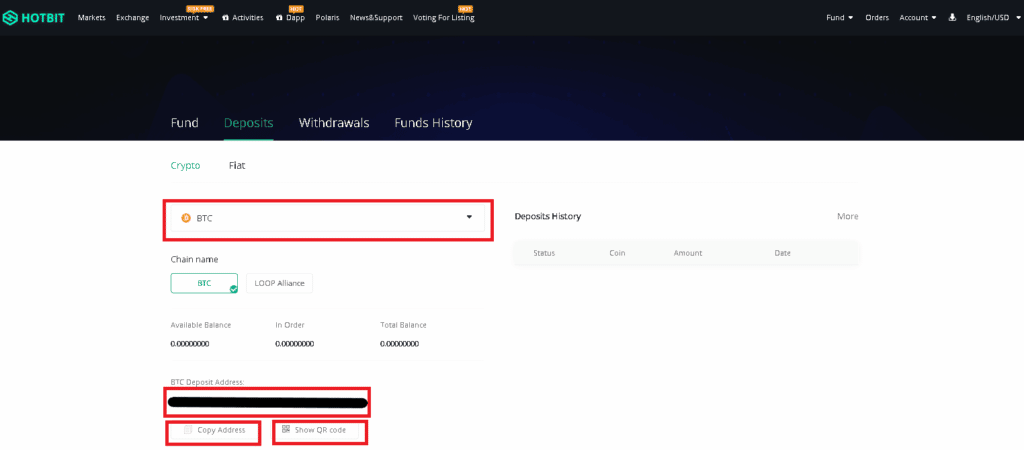The height and width of the screenshot is (450, 1024).
Task: Click the Hotbit logo
Action: point(33,18)
